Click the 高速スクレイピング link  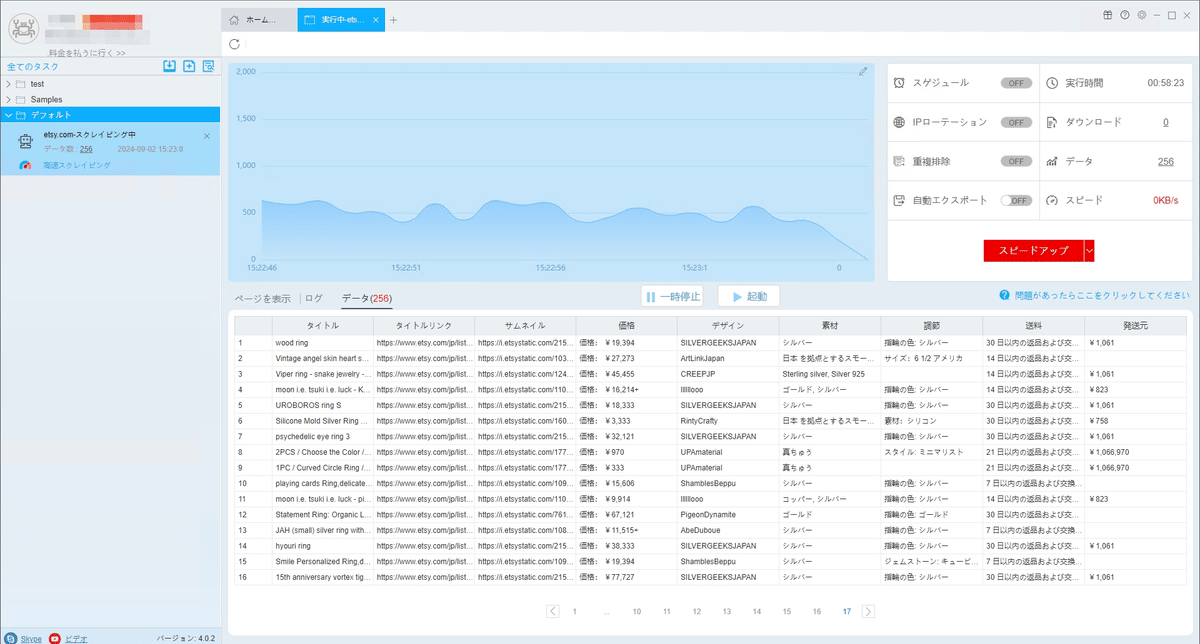[77, 165]
